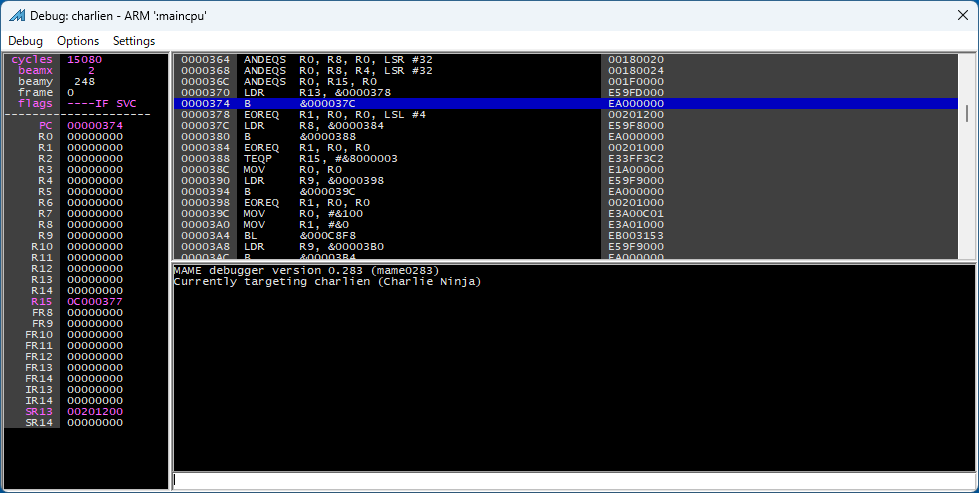The height and width of the screenshot is (493, 979).
Task: Click the PC register value 00000374
Action: tap(95, 125)
